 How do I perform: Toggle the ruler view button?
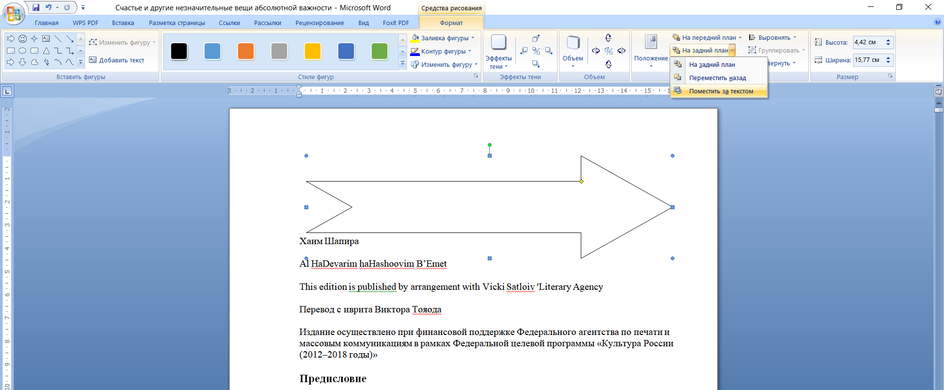pyautogui.click(x=938, y=91)
